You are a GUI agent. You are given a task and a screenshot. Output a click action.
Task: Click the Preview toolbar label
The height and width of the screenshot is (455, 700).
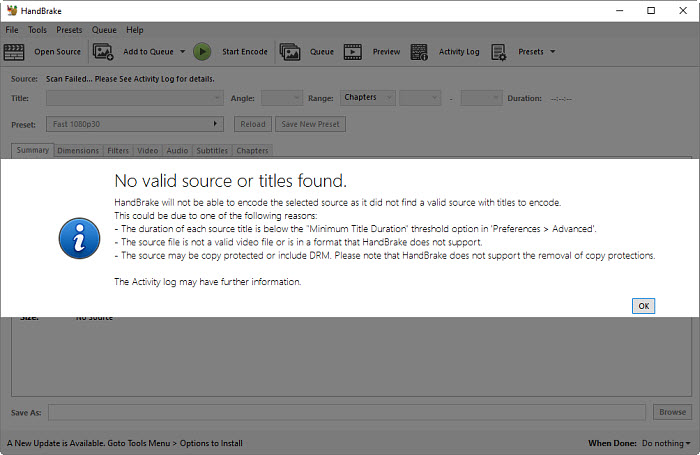(387, 52)
